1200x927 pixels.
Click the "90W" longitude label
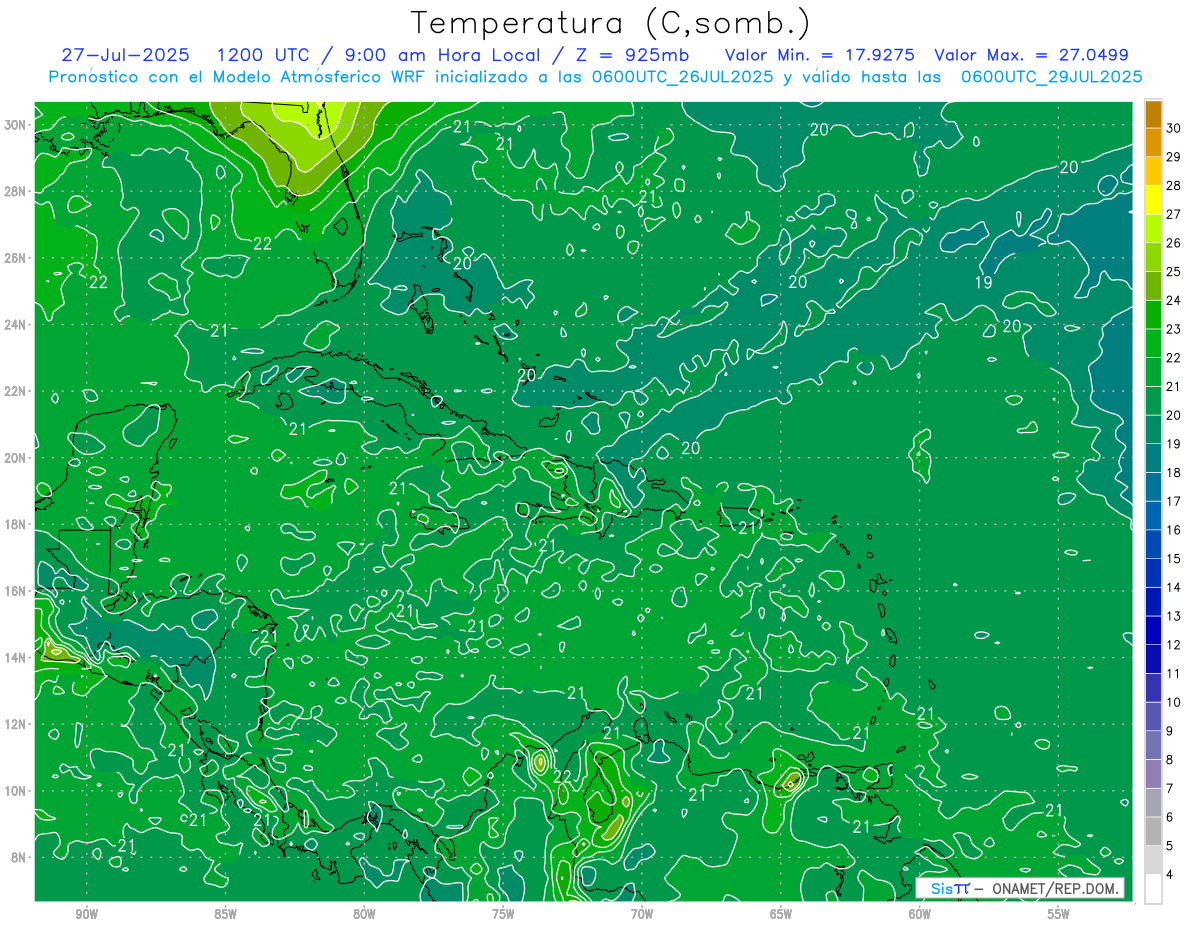[87, 914]
